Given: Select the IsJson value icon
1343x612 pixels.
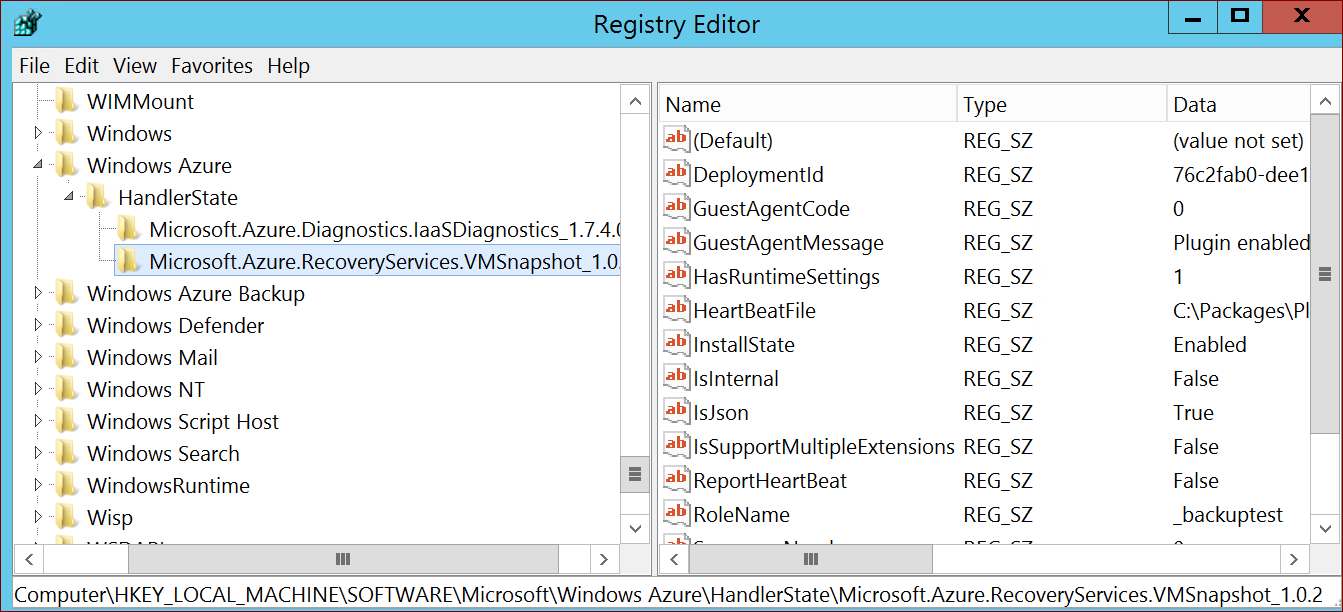Looking at the screenshot, I should pyautogui.click(x=677, y=412).
